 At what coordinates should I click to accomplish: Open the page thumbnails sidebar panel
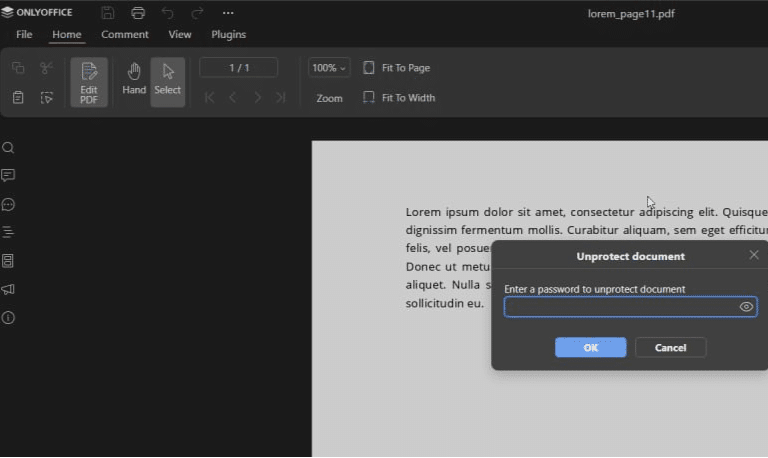pos(8,261)
